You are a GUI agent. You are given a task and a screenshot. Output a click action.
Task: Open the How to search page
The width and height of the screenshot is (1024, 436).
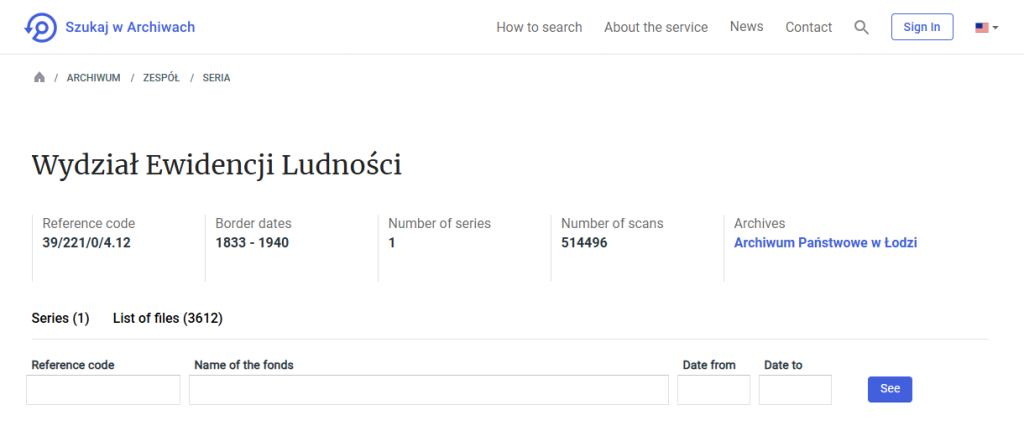[539, 27]
